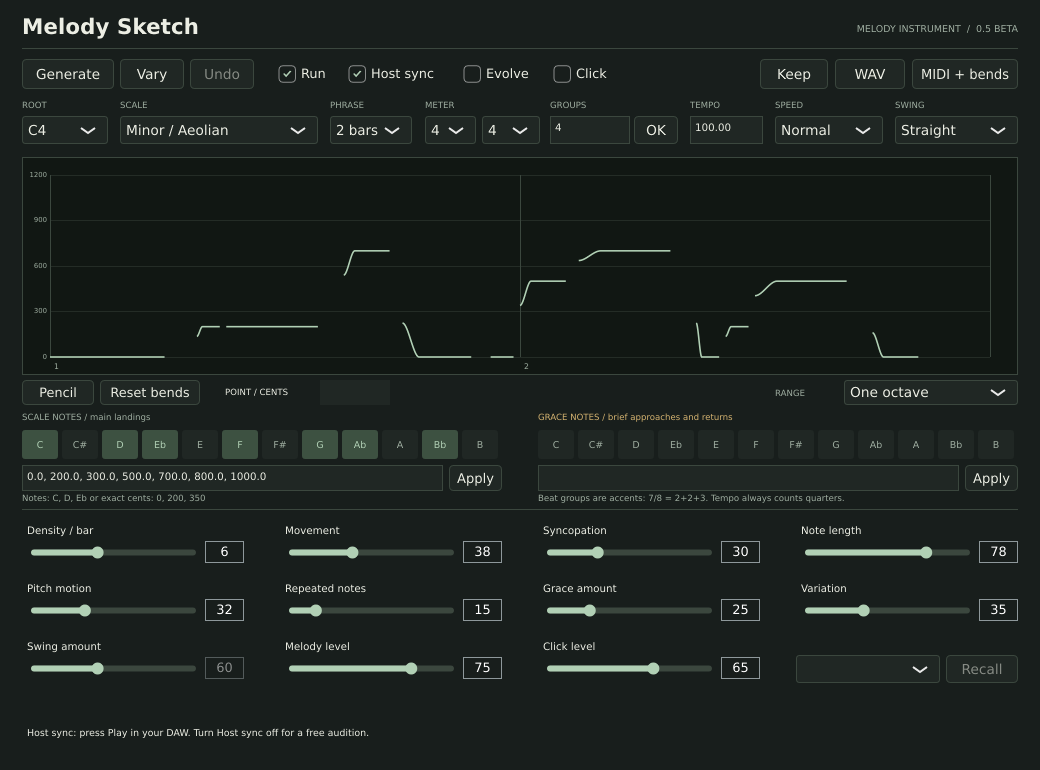
Task: Click the Vary button
Action: 152,74
